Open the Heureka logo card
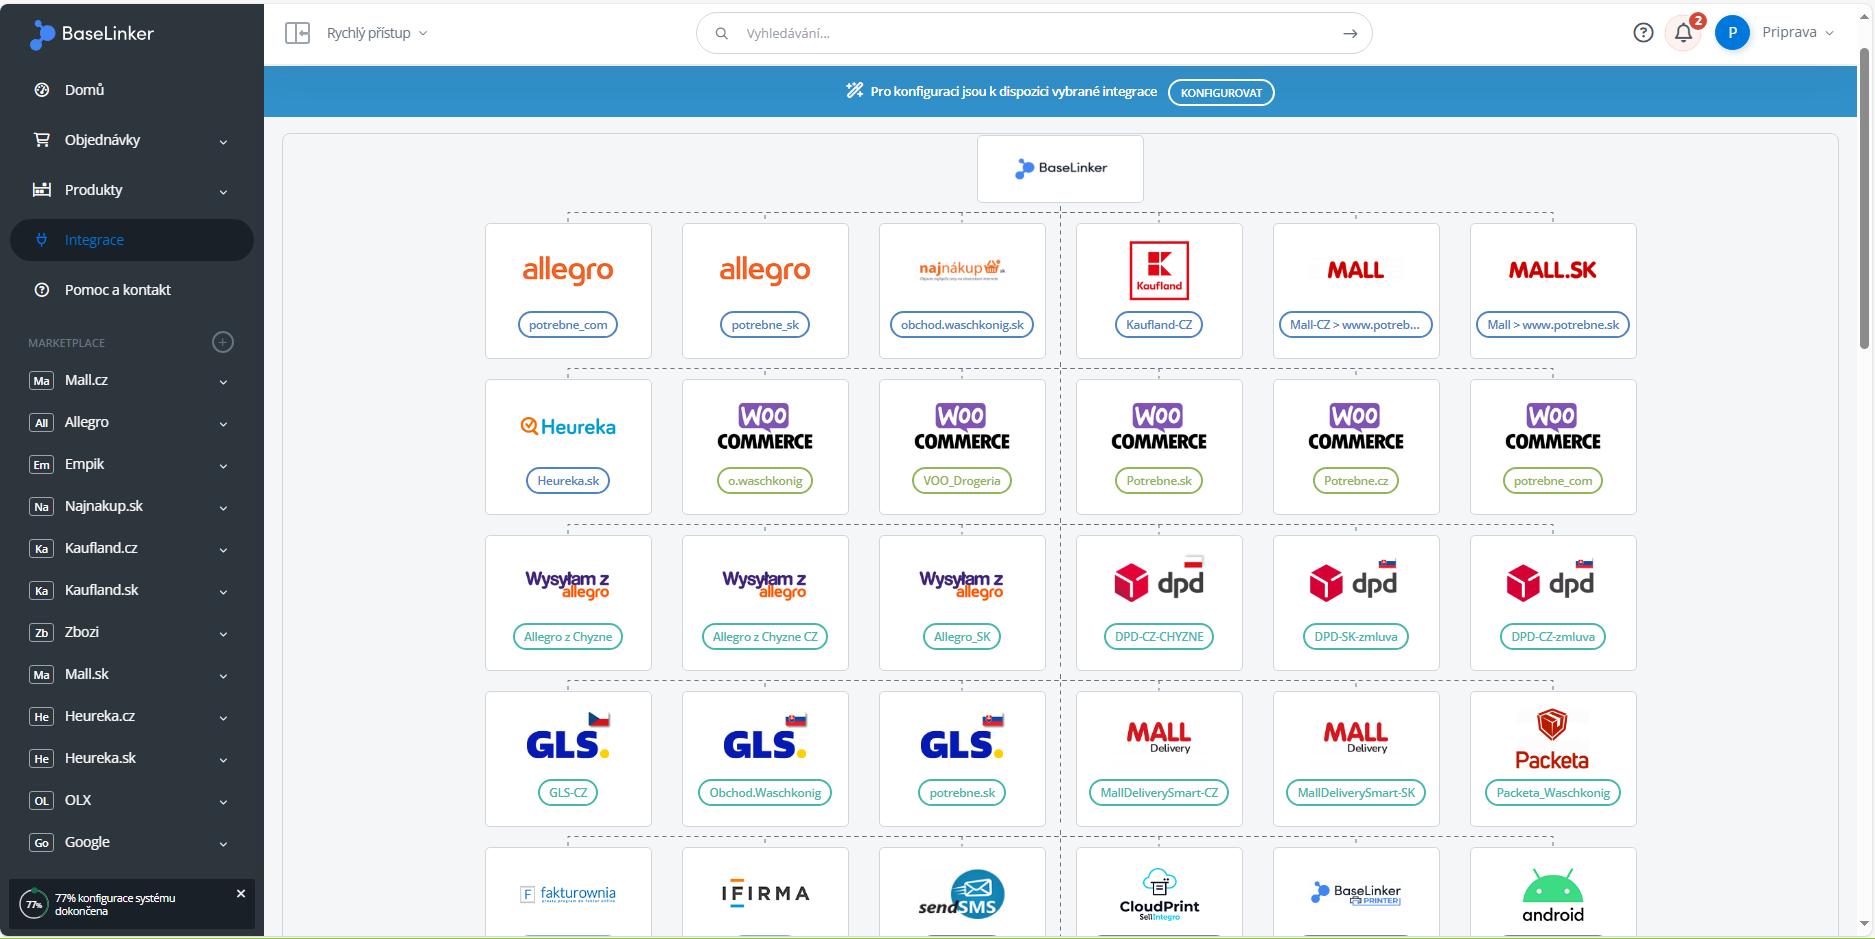Screen dimensions: 1875x939 (568, 427)
